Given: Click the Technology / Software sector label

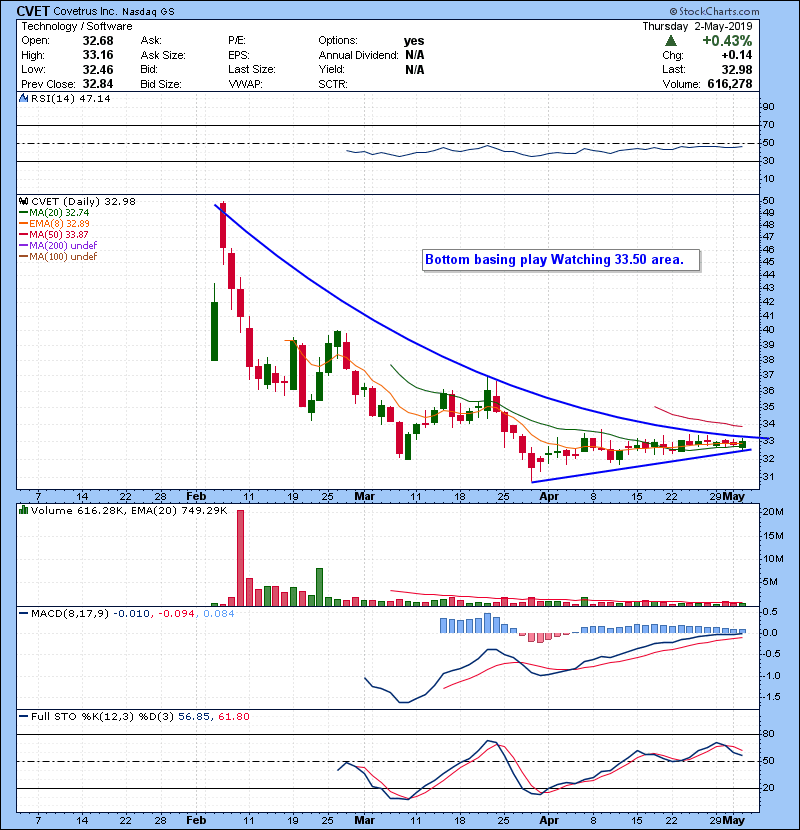Looking at the screenshot, I should click(77, 26).
